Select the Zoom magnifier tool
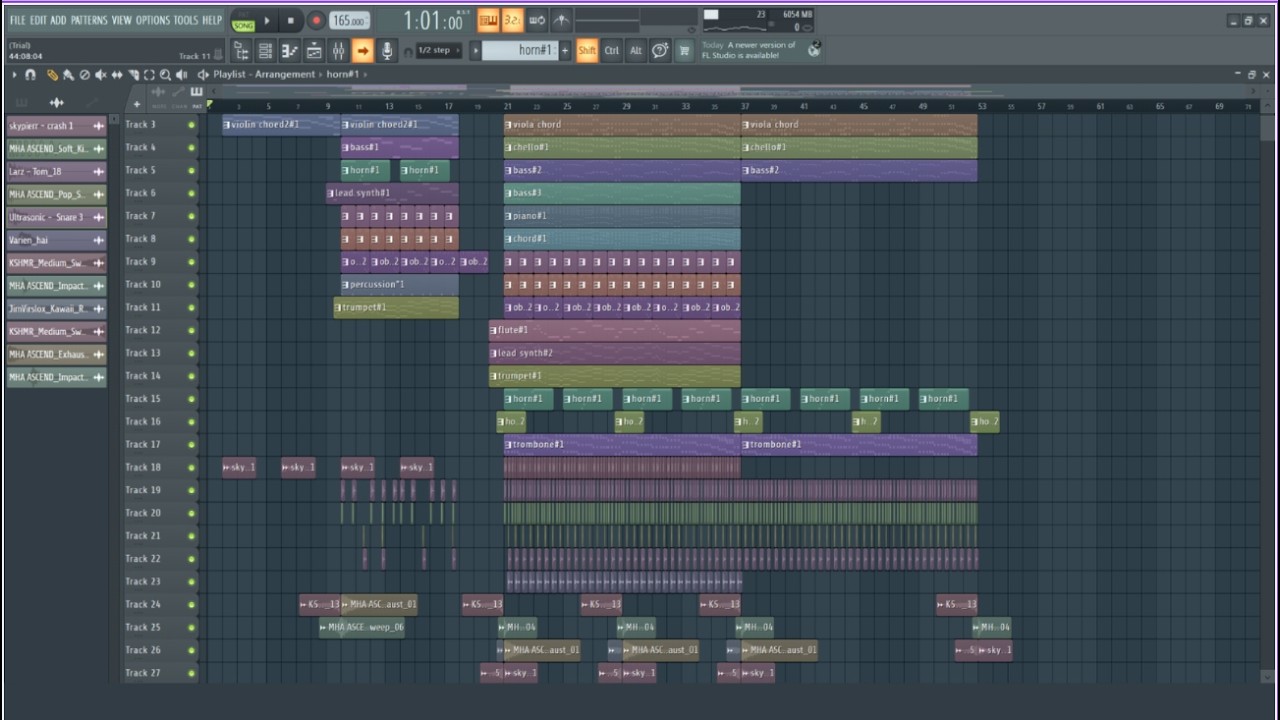 165,75
